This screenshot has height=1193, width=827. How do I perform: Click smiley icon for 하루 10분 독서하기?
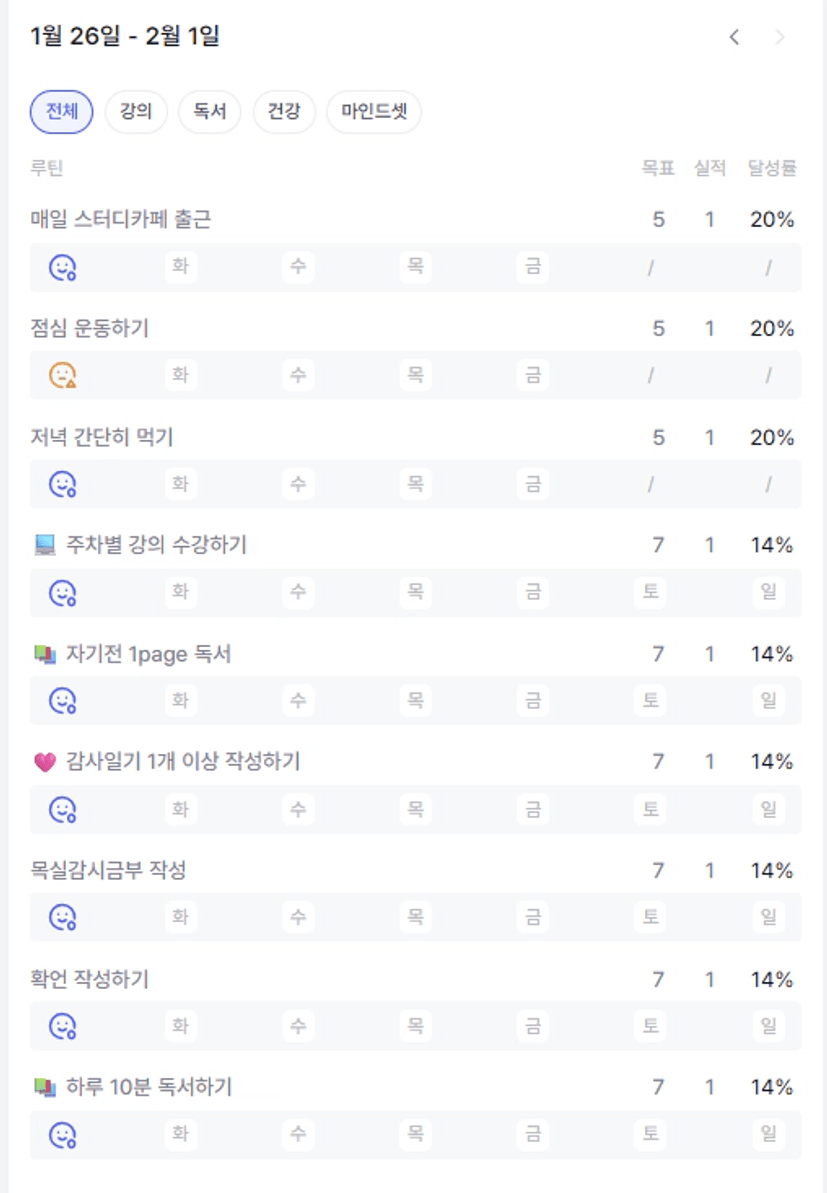63,1134
